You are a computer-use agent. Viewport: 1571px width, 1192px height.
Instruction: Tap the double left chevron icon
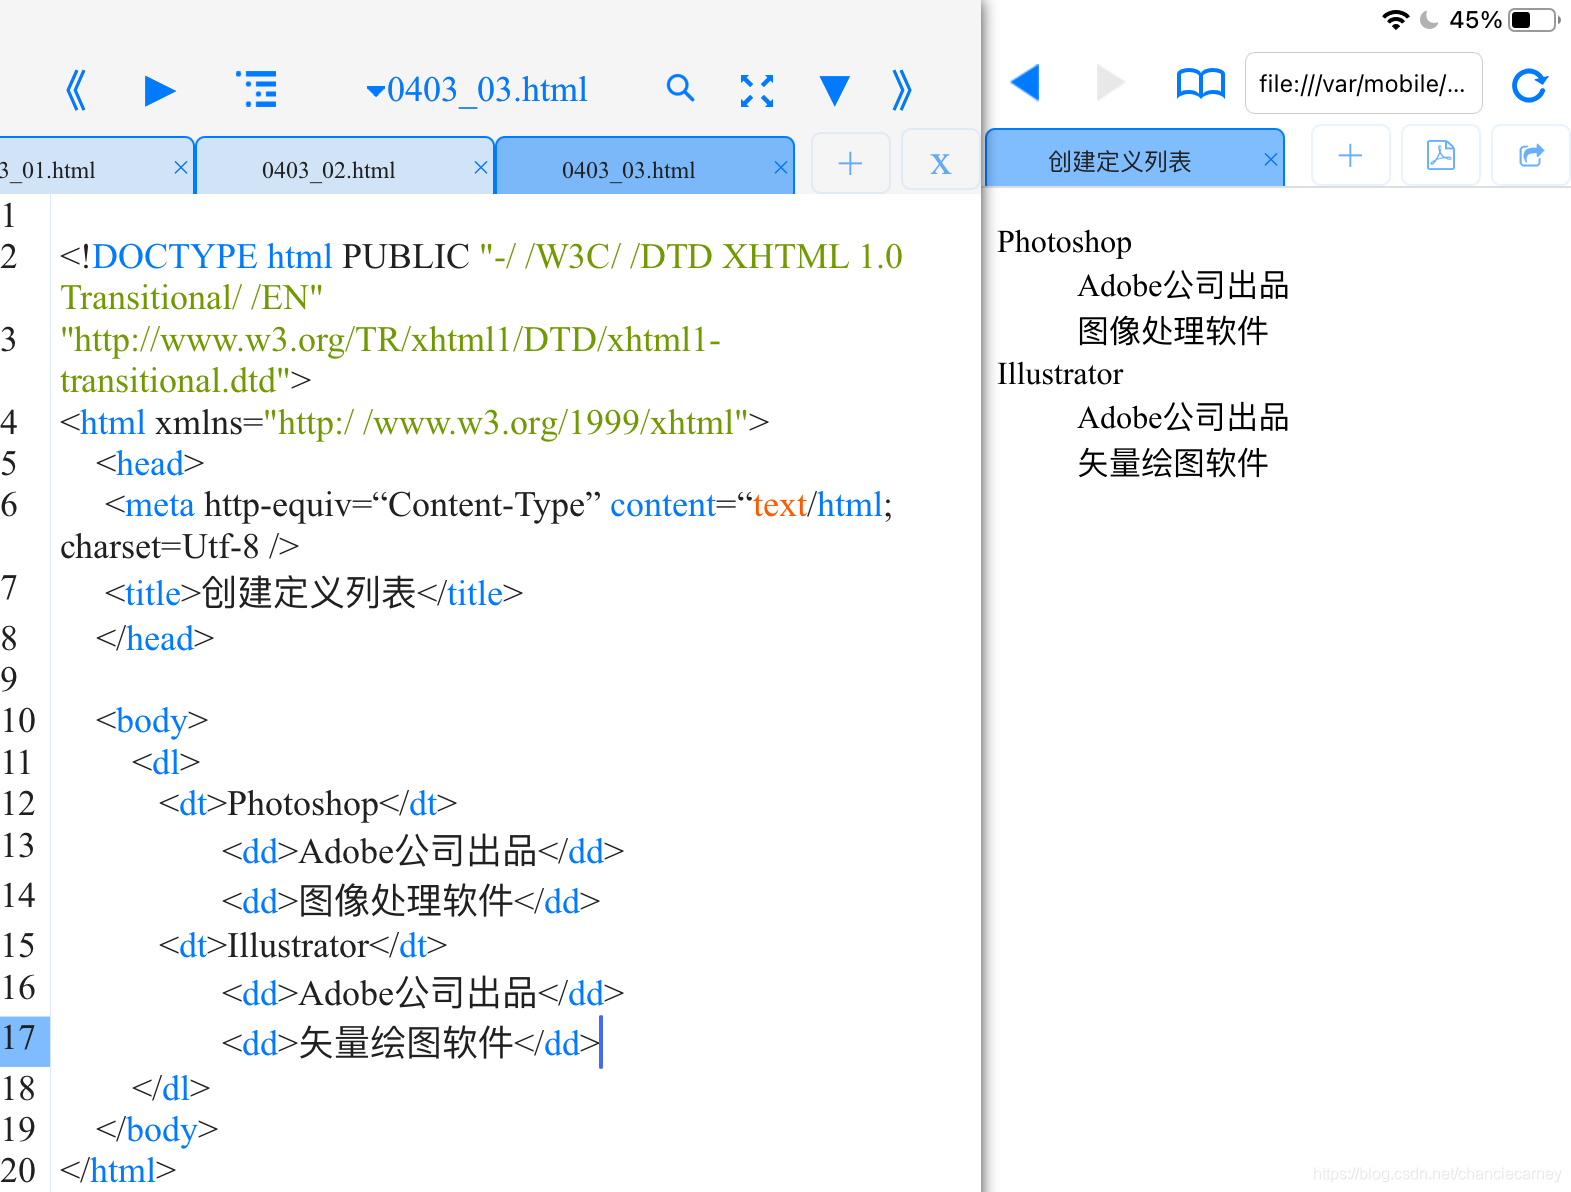pyautogui.click(x=76, y=90)
